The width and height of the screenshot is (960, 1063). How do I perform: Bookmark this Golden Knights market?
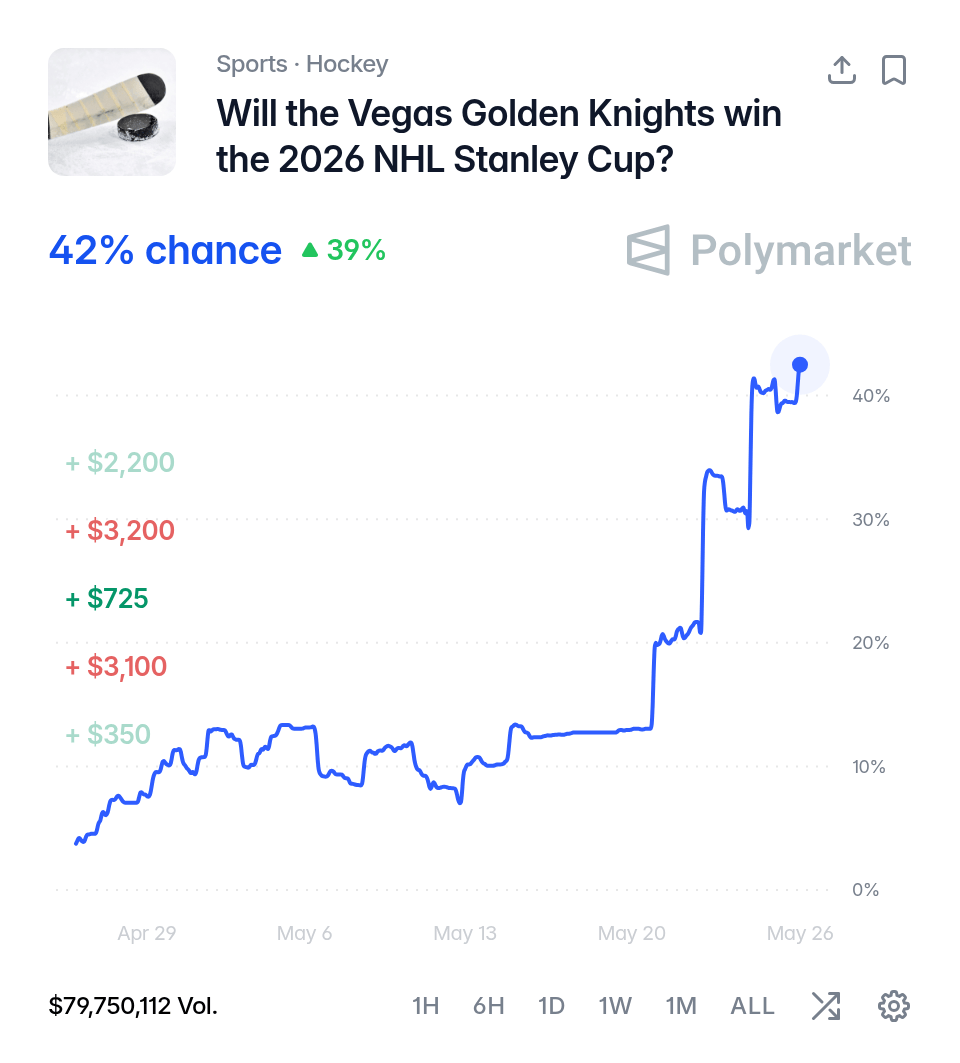[894, 70]
